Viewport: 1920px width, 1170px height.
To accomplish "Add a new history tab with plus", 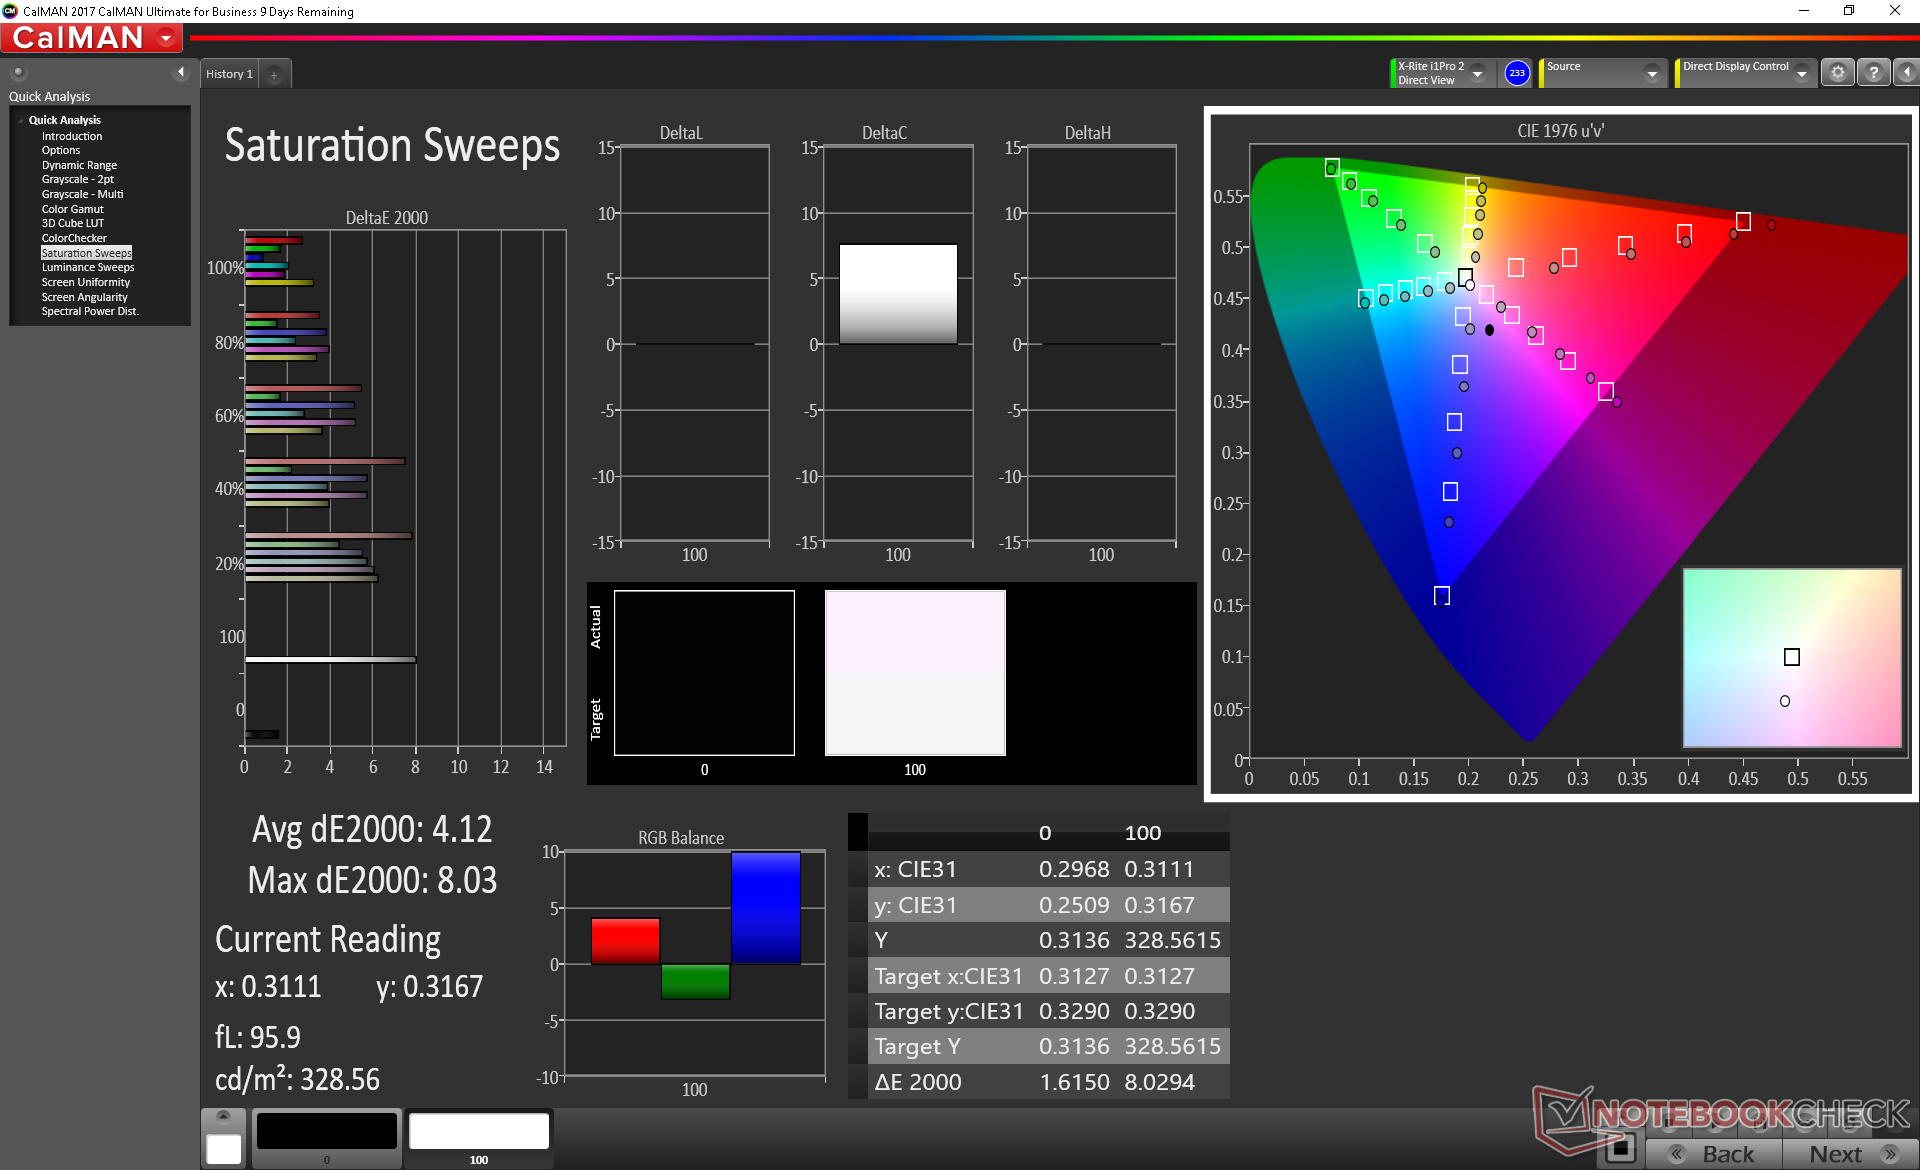I will pyautogui.click(x=274, y=75).
